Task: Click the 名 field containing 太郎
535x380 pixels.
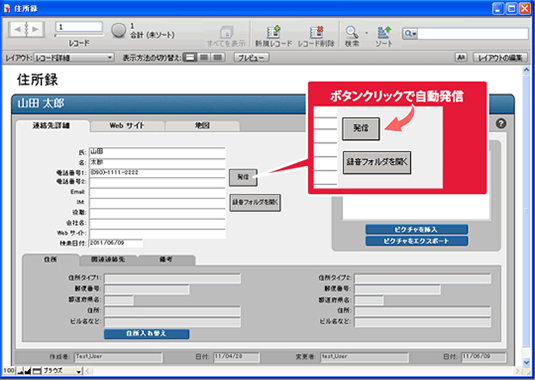Action: [x=157, y=162]
